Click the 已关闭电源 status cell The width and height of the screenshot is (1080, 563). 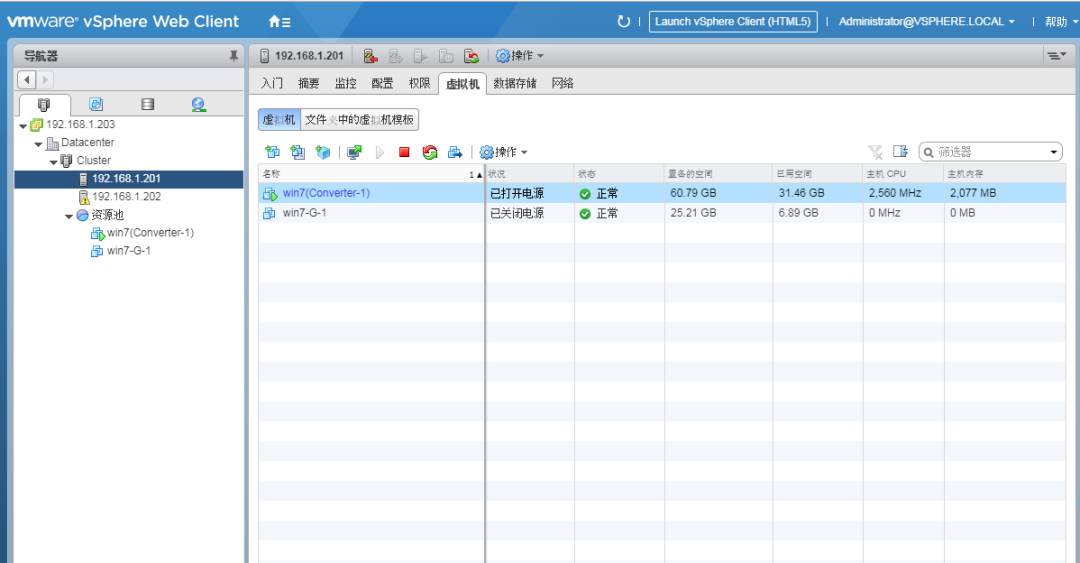(517, 214)
